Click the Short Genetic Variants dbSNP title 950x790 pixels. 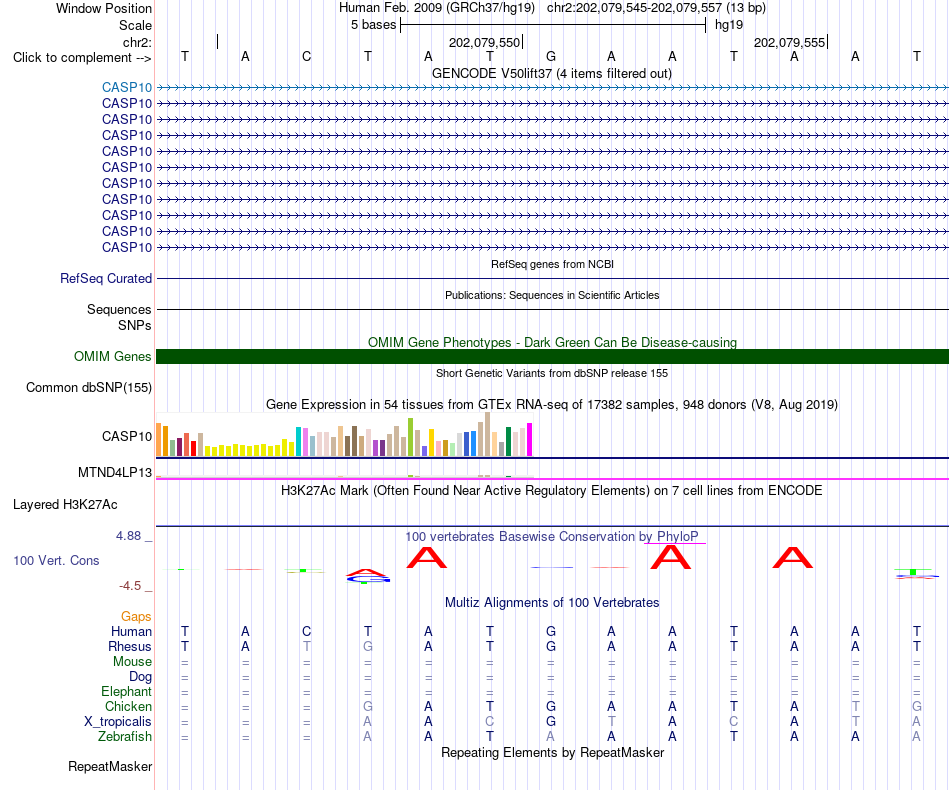click(x=552, y=373)
